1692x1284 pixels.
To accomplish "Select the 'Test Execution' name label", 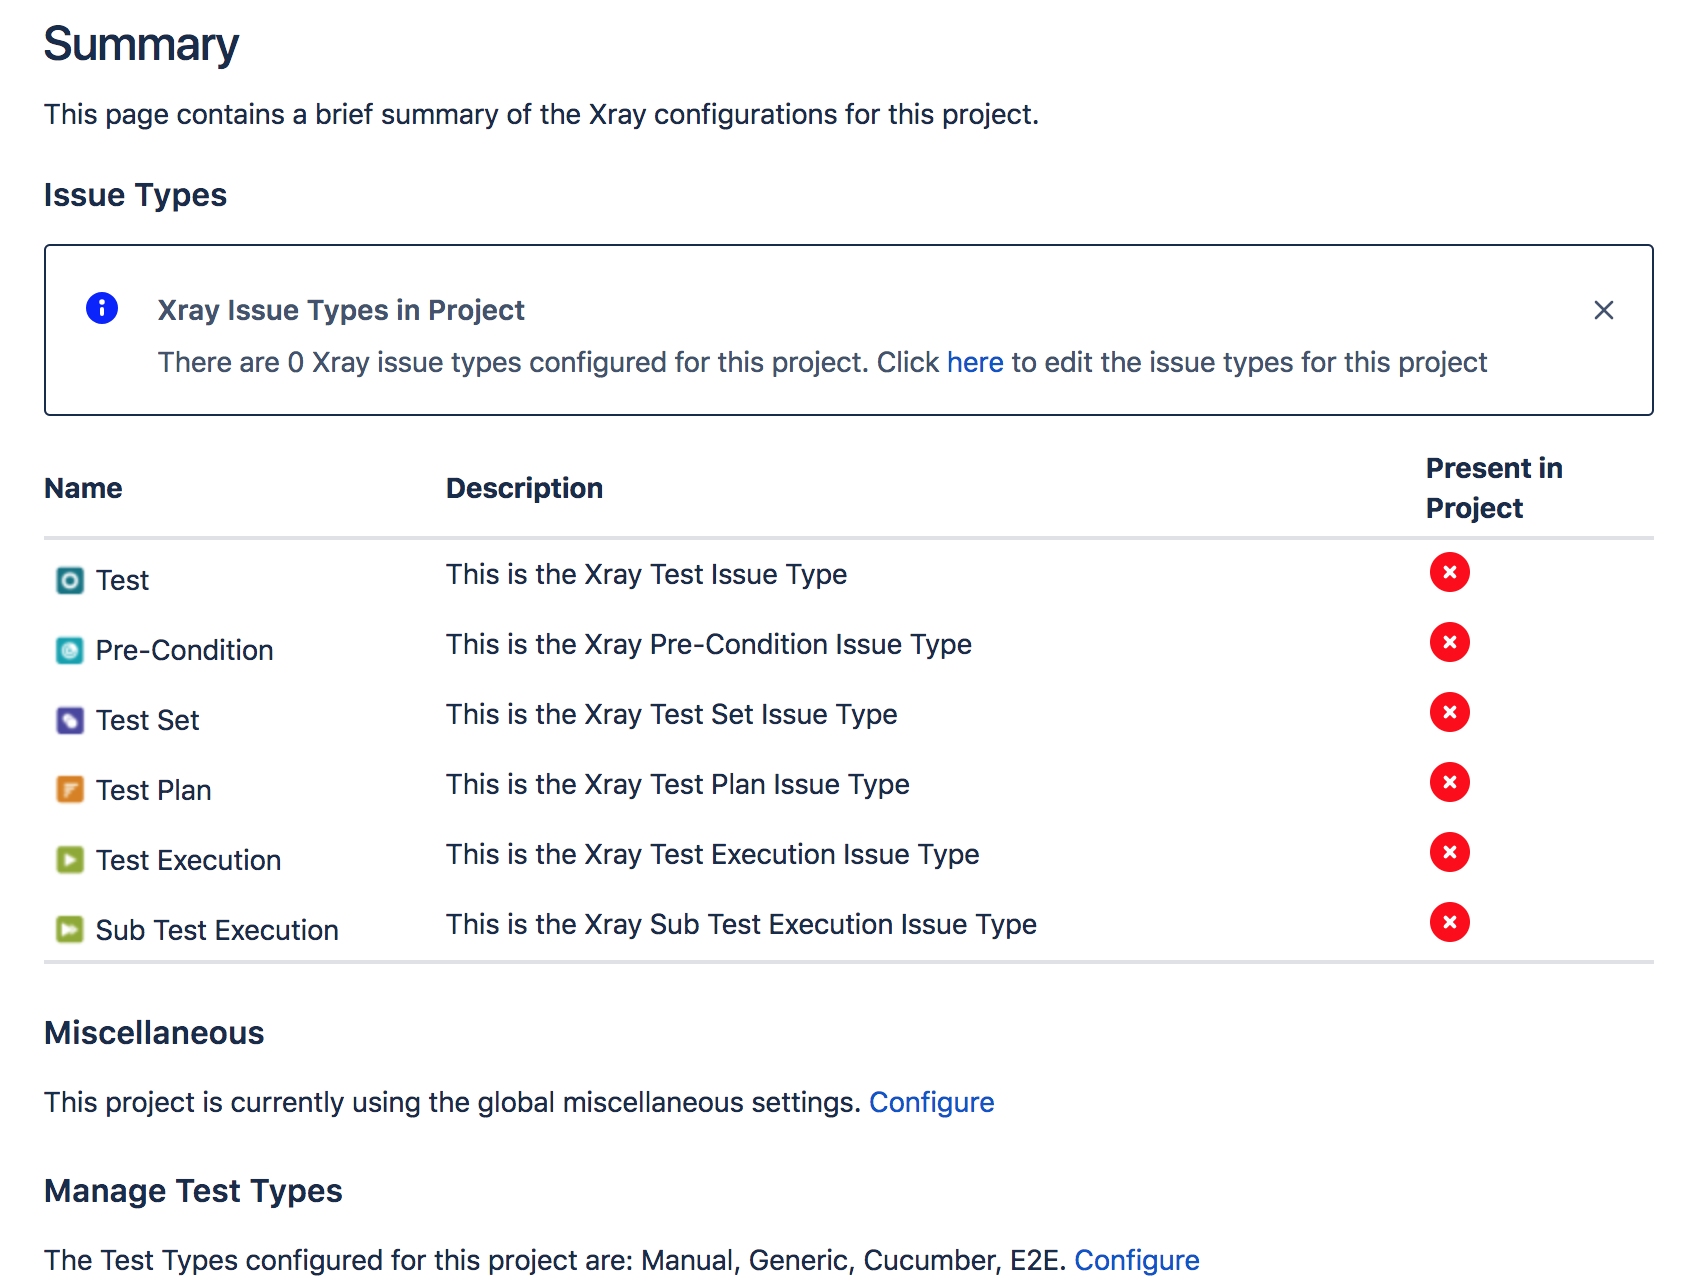I will (189, 860).
